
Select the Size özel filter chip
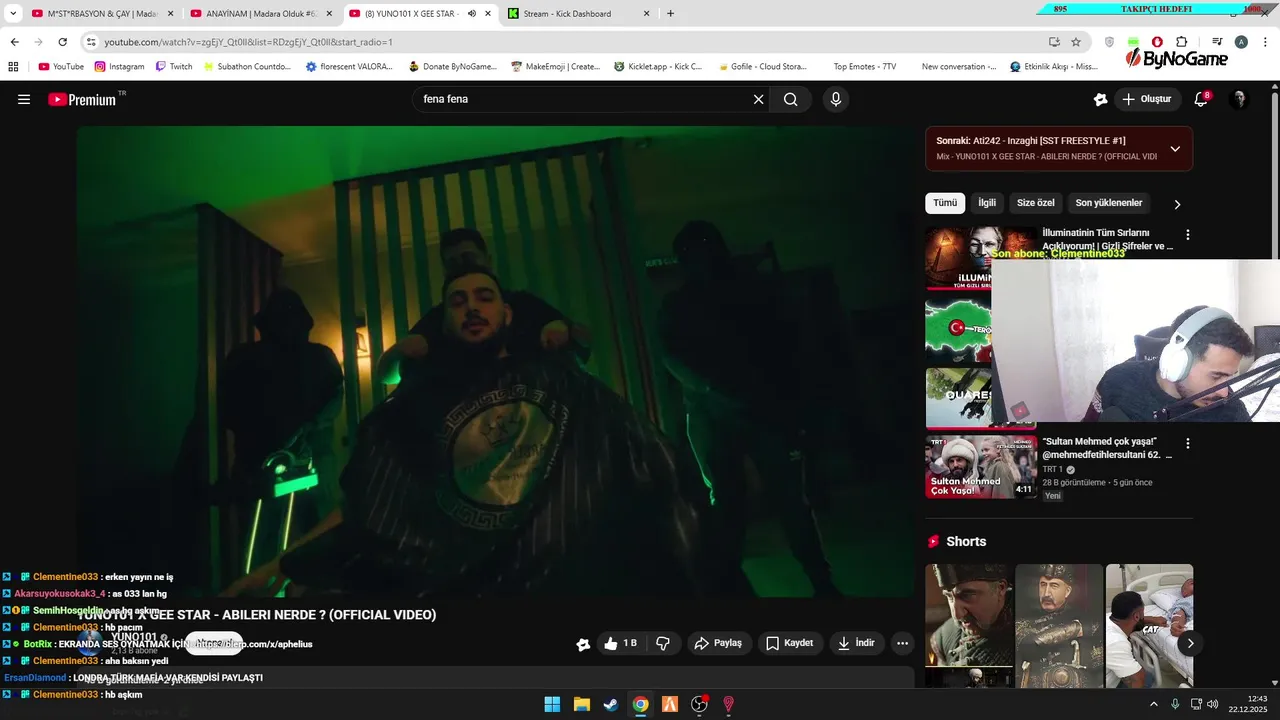(x=1036, y=203)
